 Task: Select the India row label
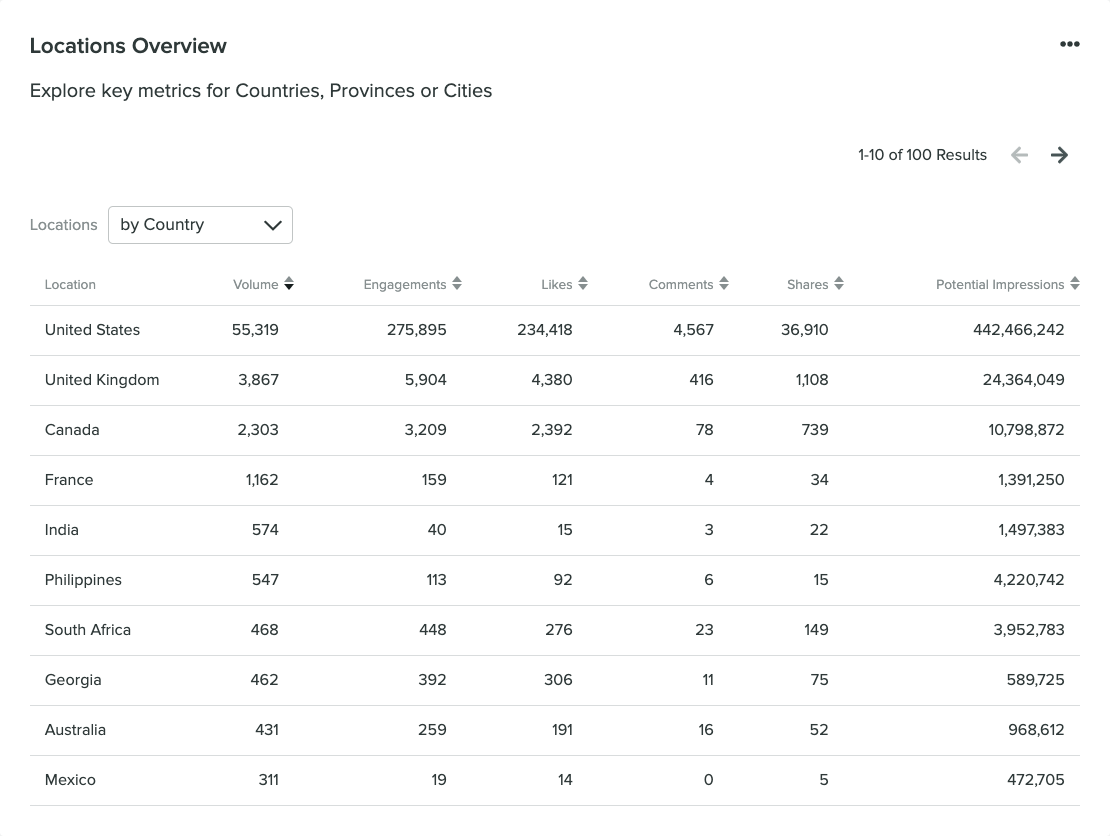(x=62, y=530)
